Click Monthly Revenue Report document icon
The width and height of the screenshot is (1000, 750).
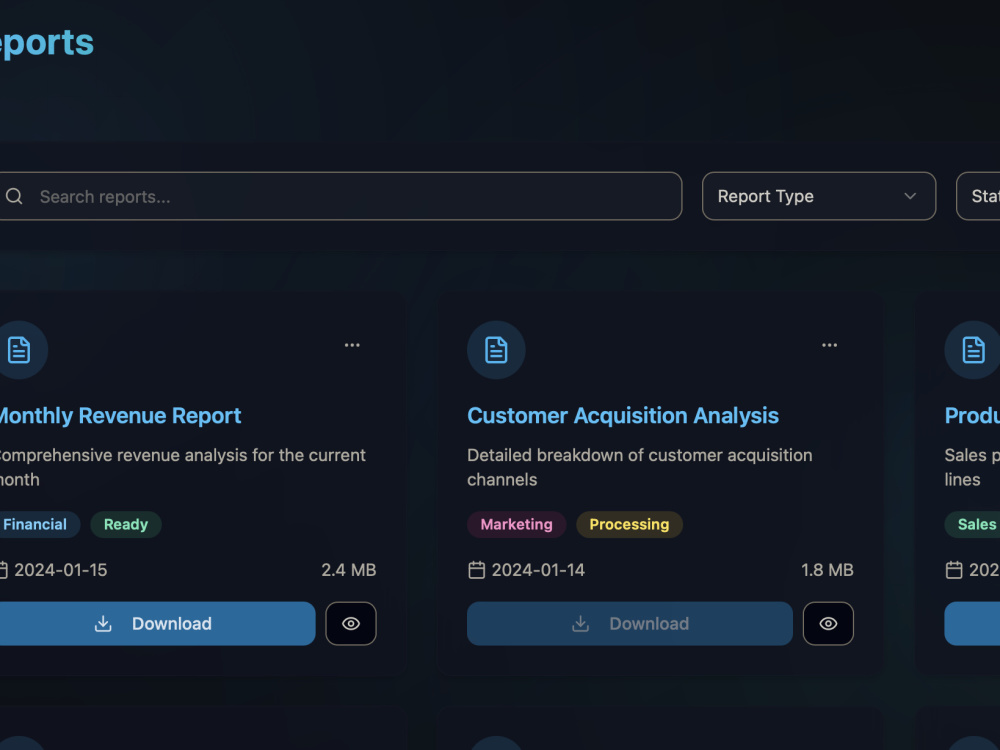click(x=19, y=350)
